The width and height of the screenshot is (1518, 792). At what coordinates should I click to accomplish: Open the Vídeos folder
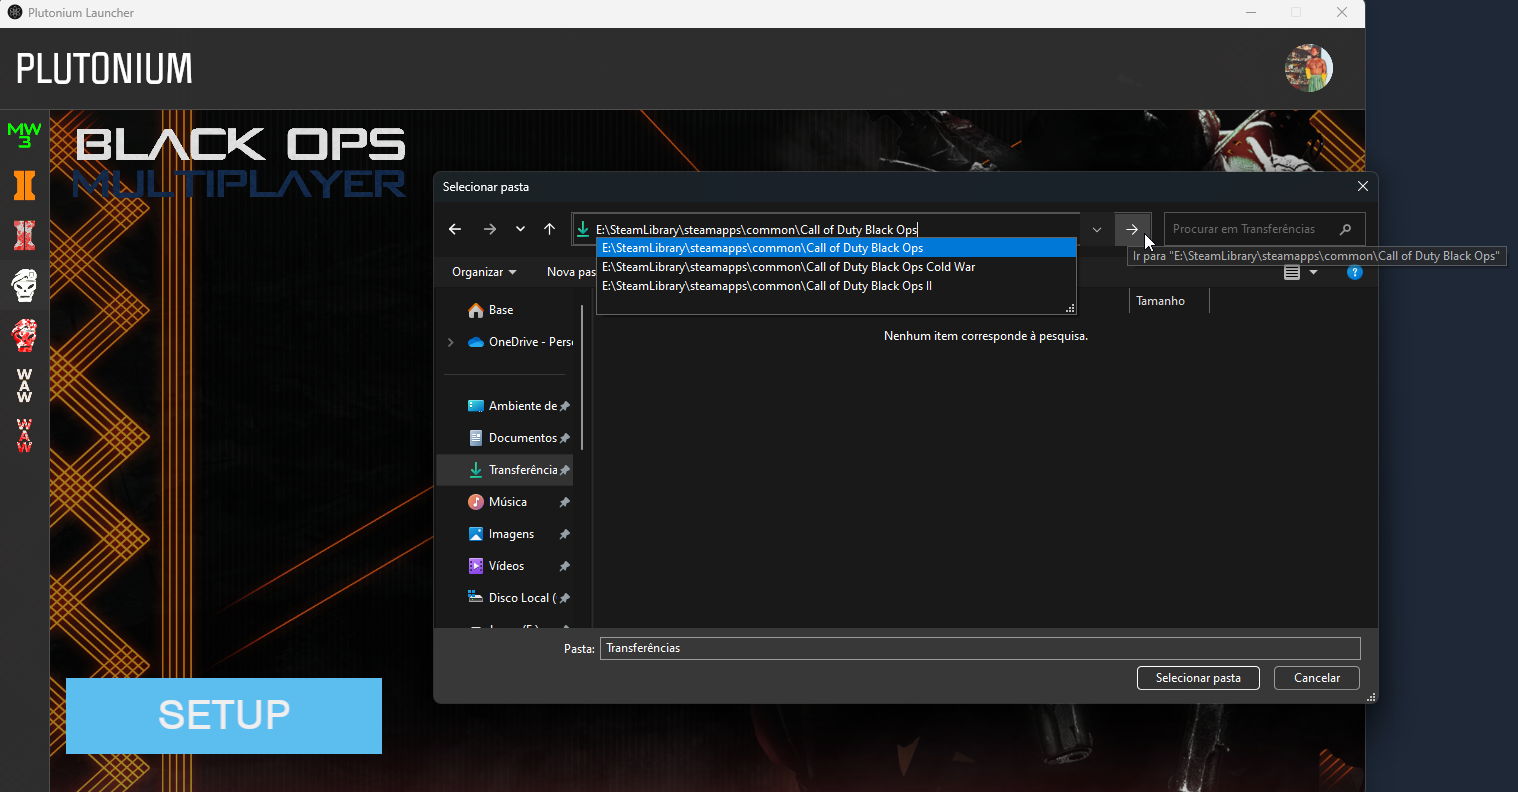[497, 566]
